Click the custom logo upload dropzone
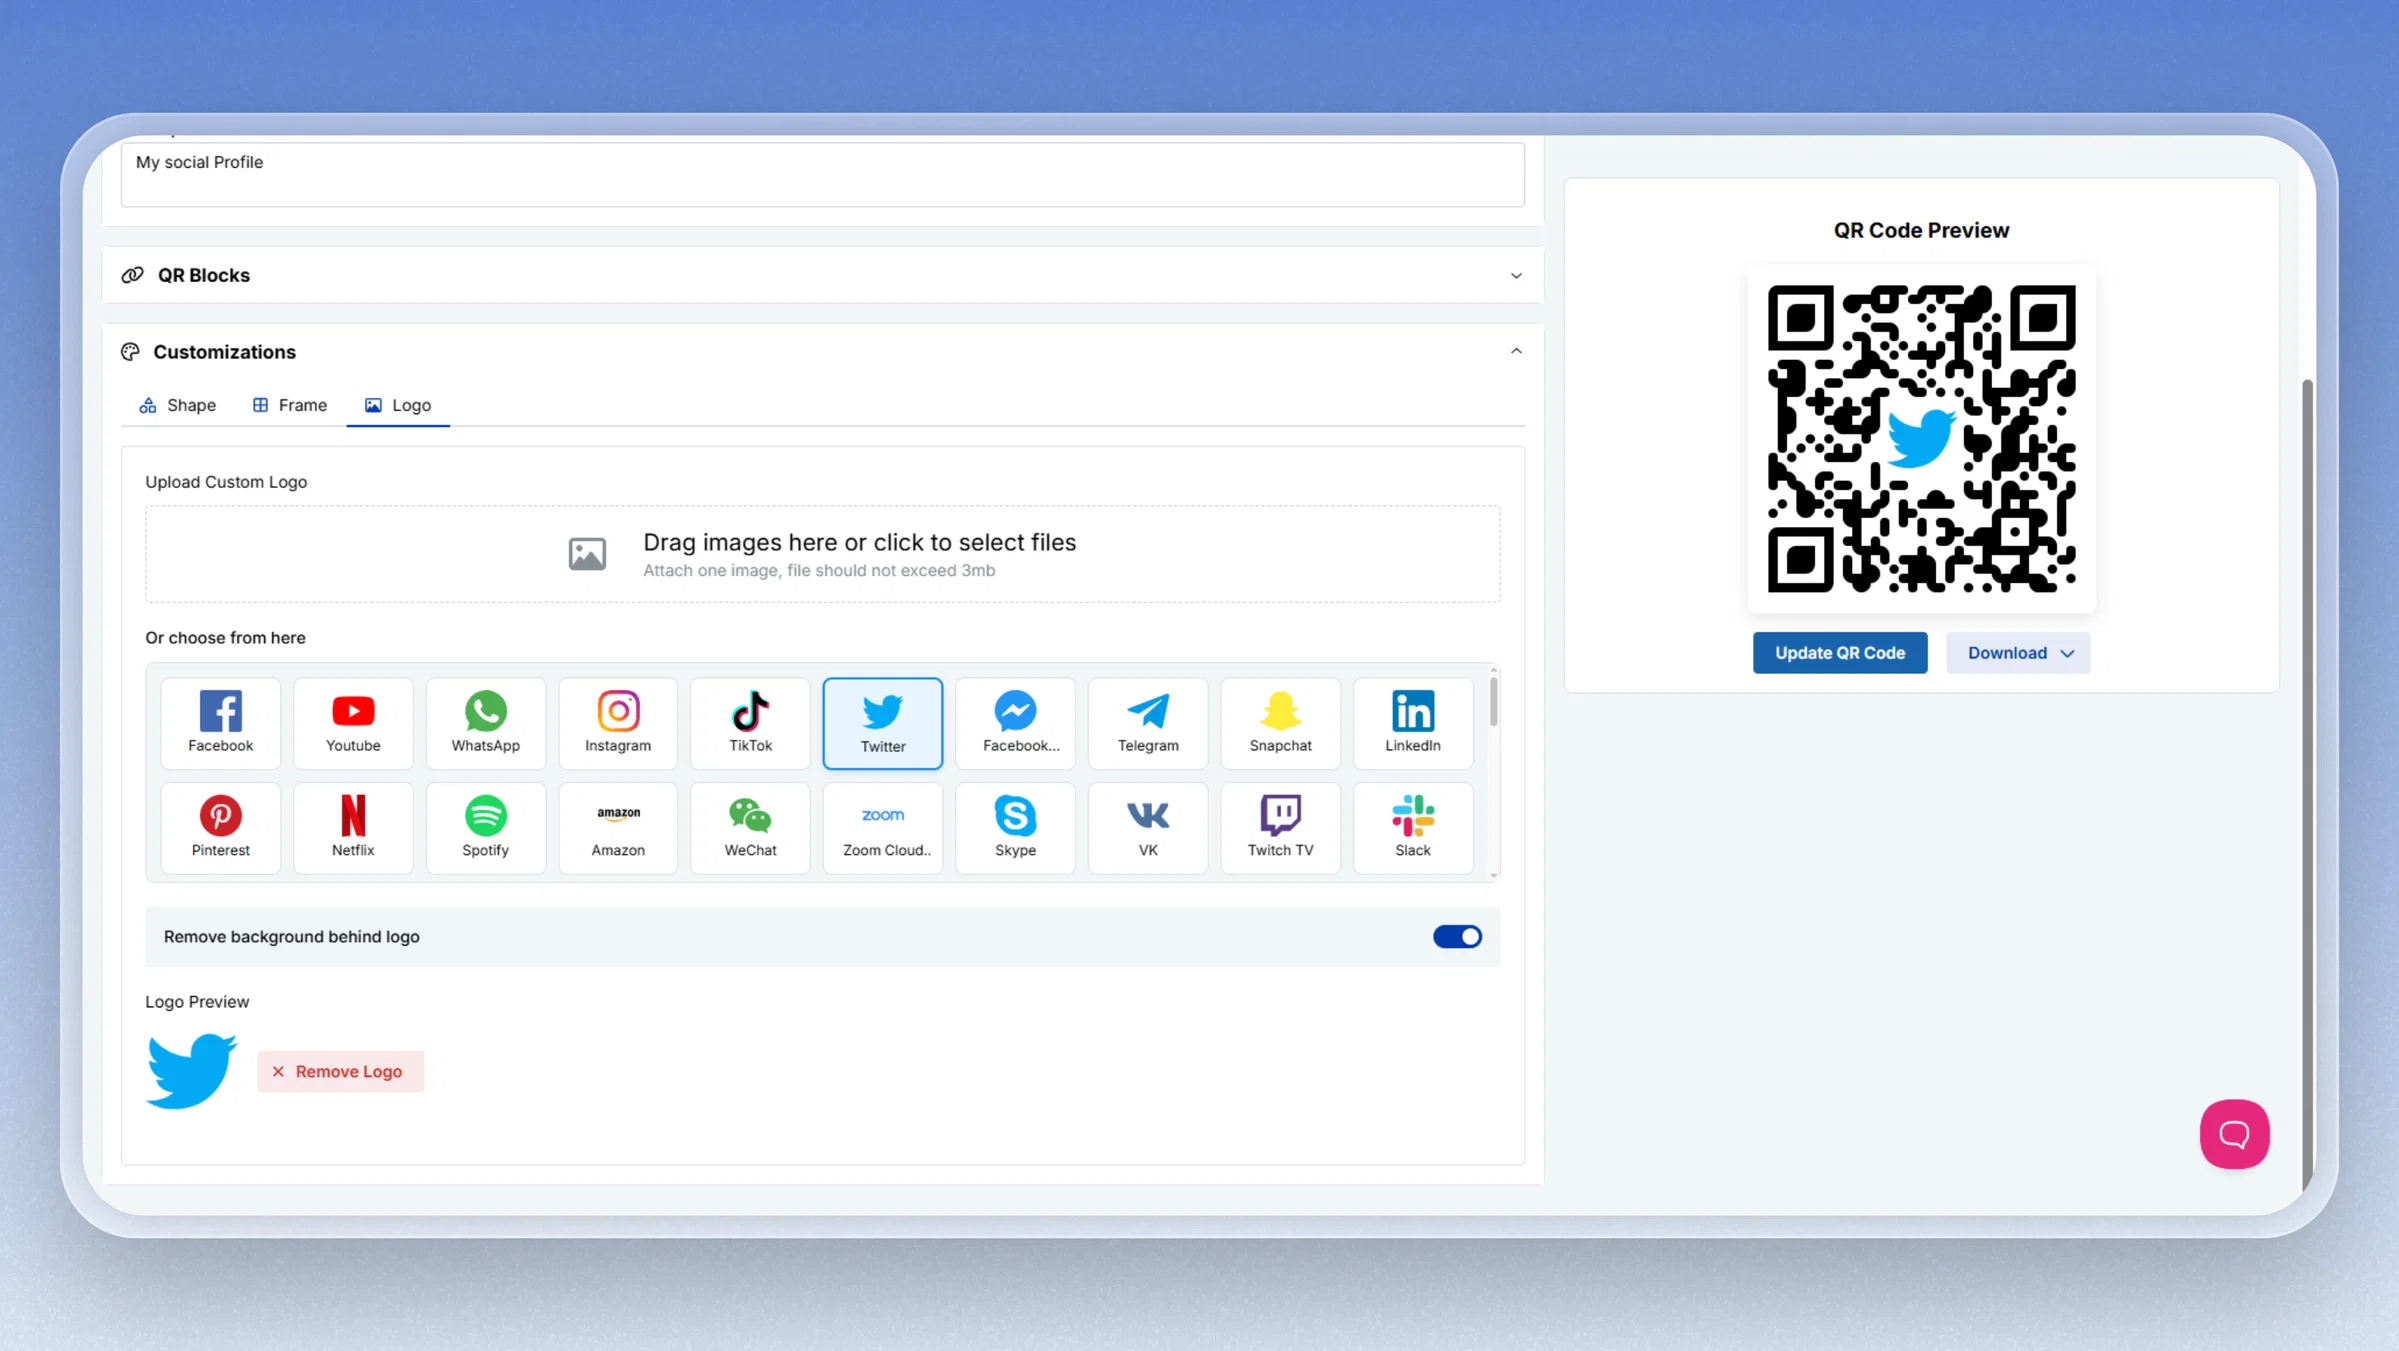Viewport: 2399px width, 1351px height. tap(822, 554)
